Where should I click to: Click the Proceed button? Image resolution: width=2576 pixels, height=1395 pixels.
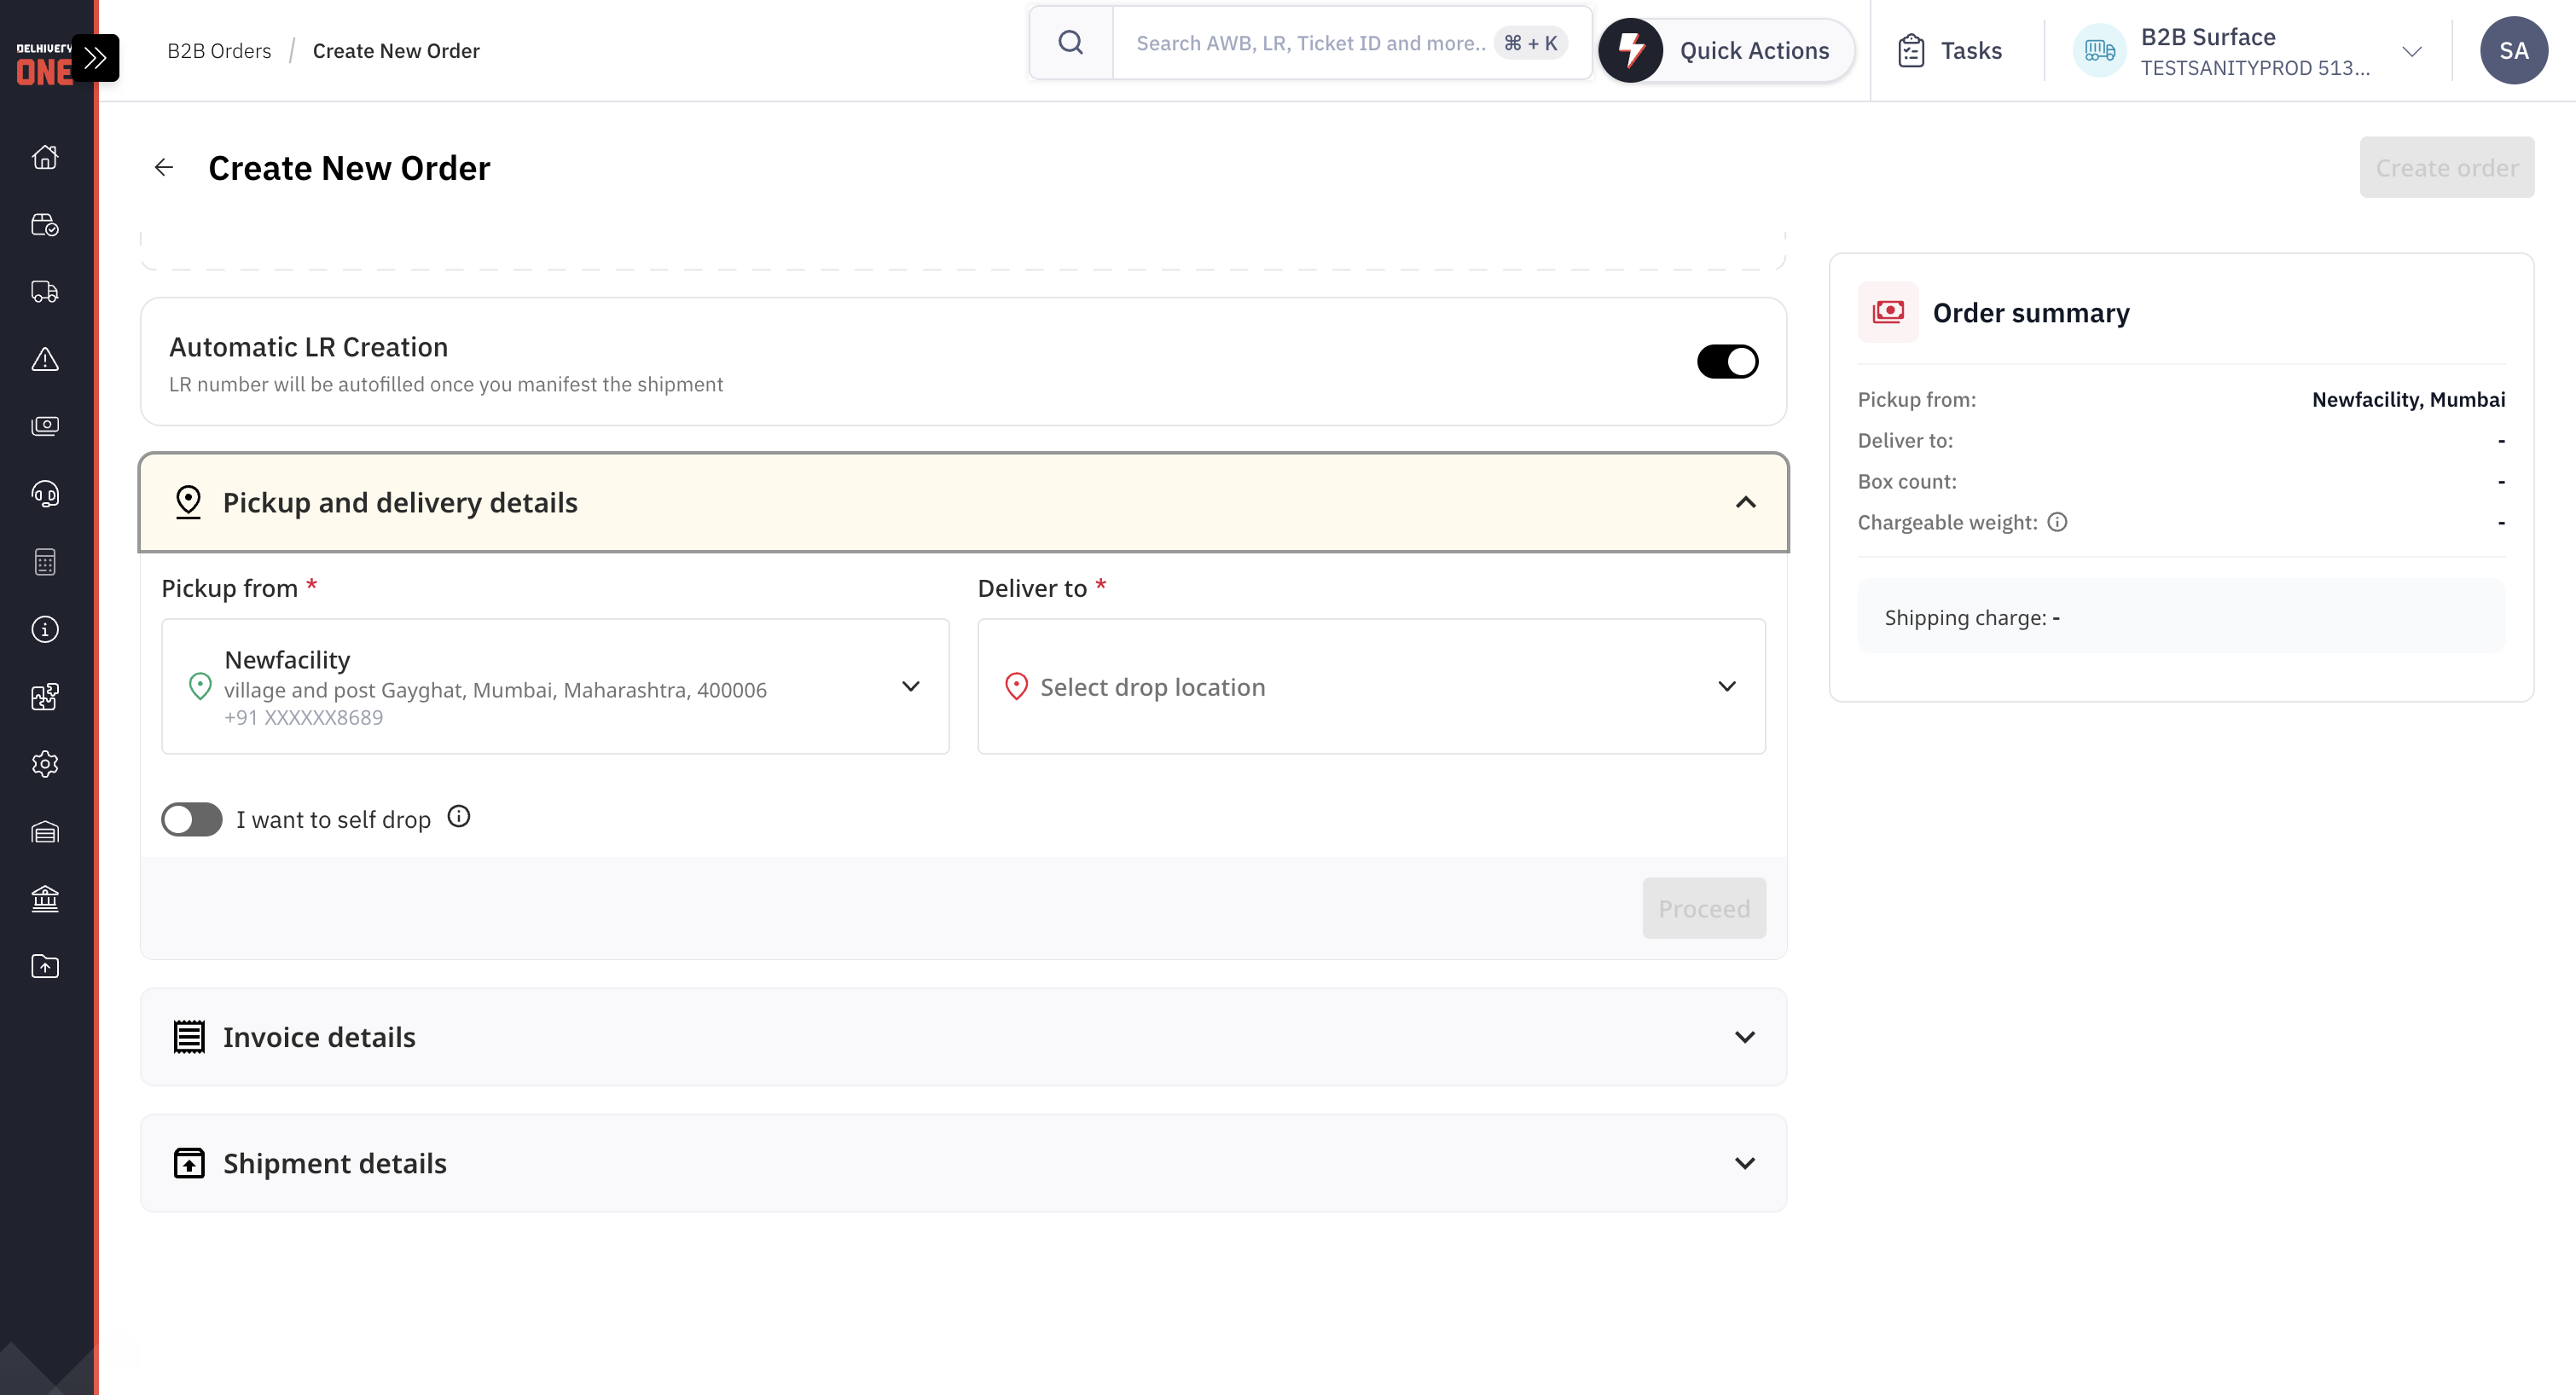click(1704, 908)
